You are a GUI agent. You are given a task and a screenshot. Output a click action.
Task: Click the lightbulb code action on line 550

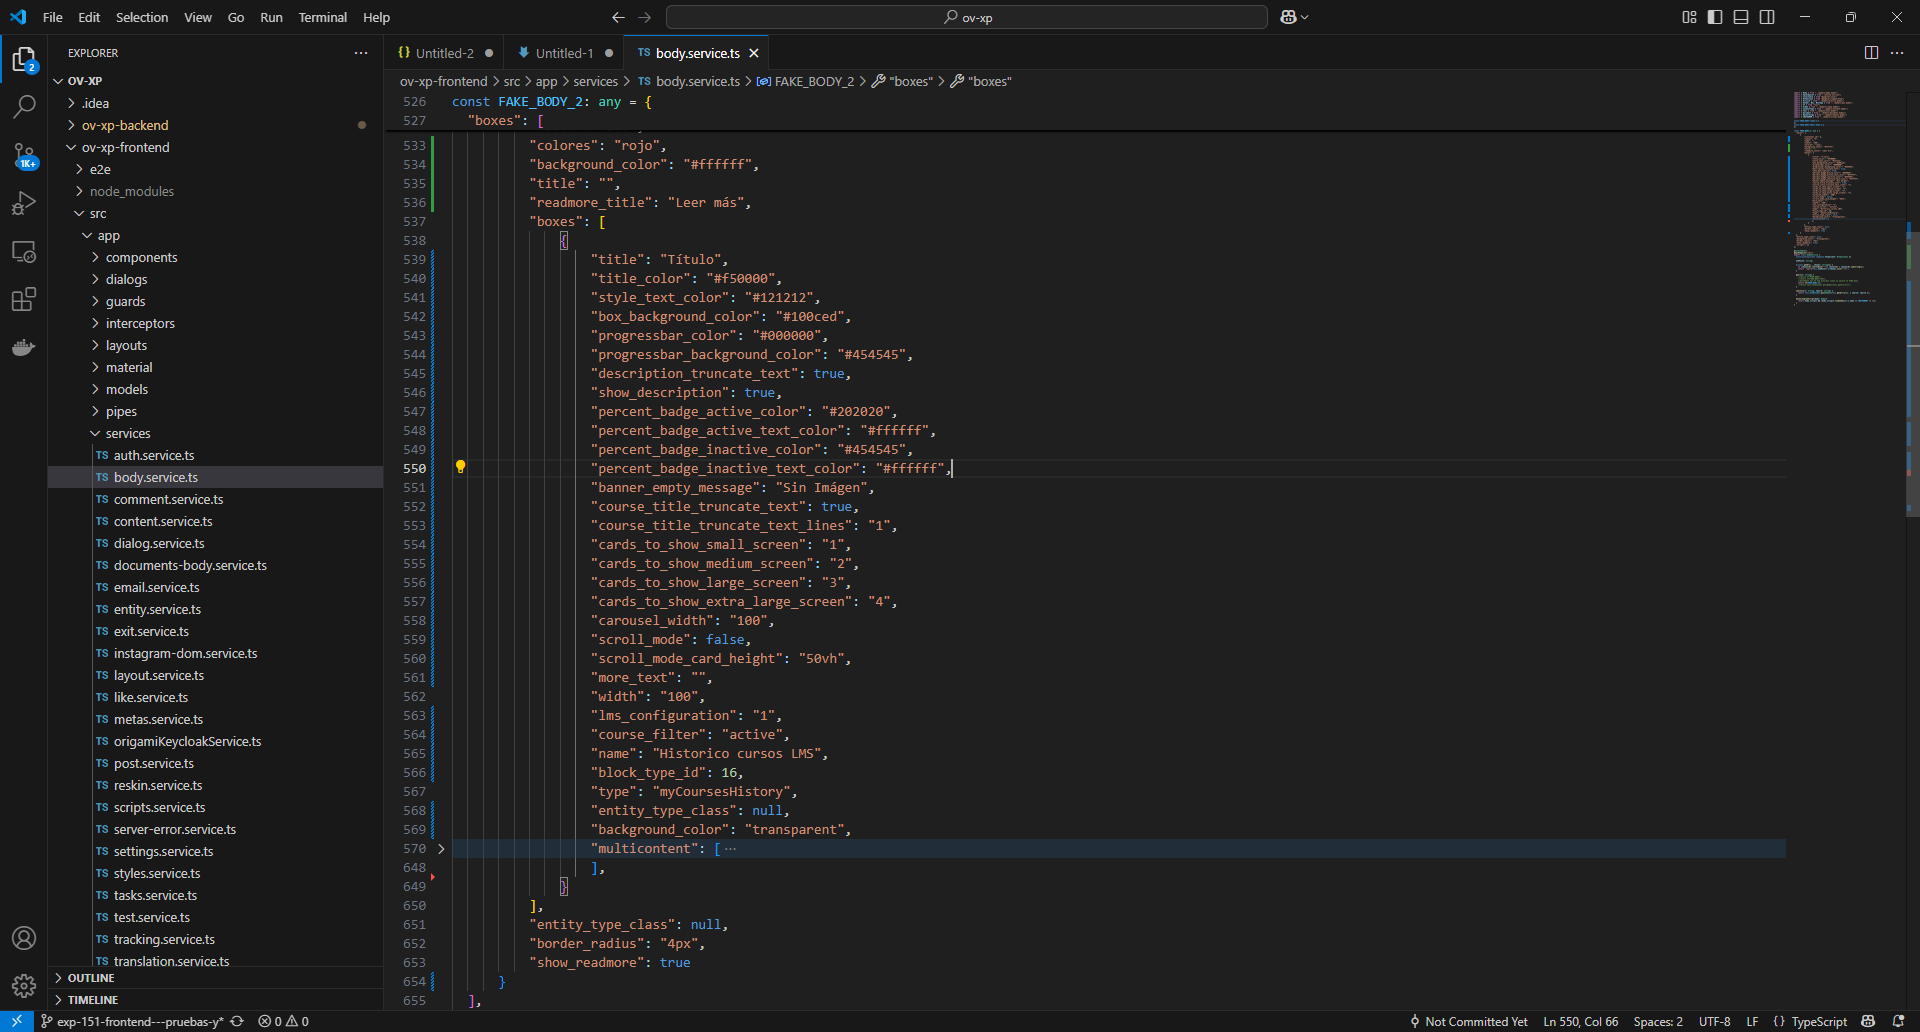coord(460,467)
